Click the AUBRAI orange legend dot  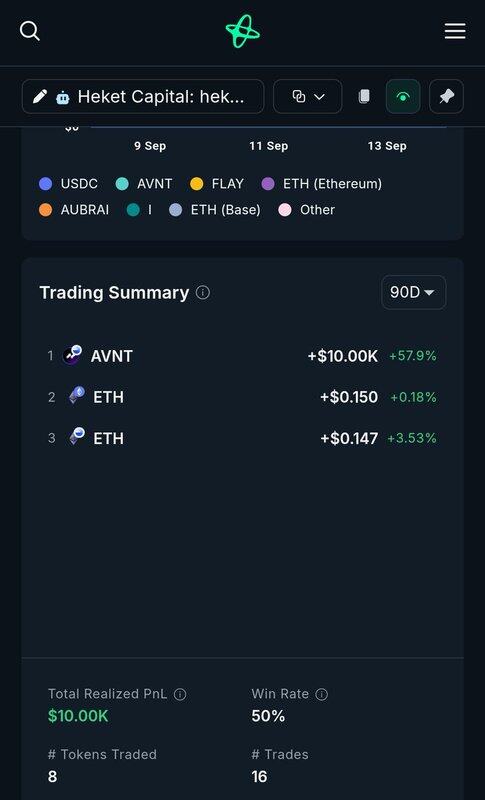(45, 210)
